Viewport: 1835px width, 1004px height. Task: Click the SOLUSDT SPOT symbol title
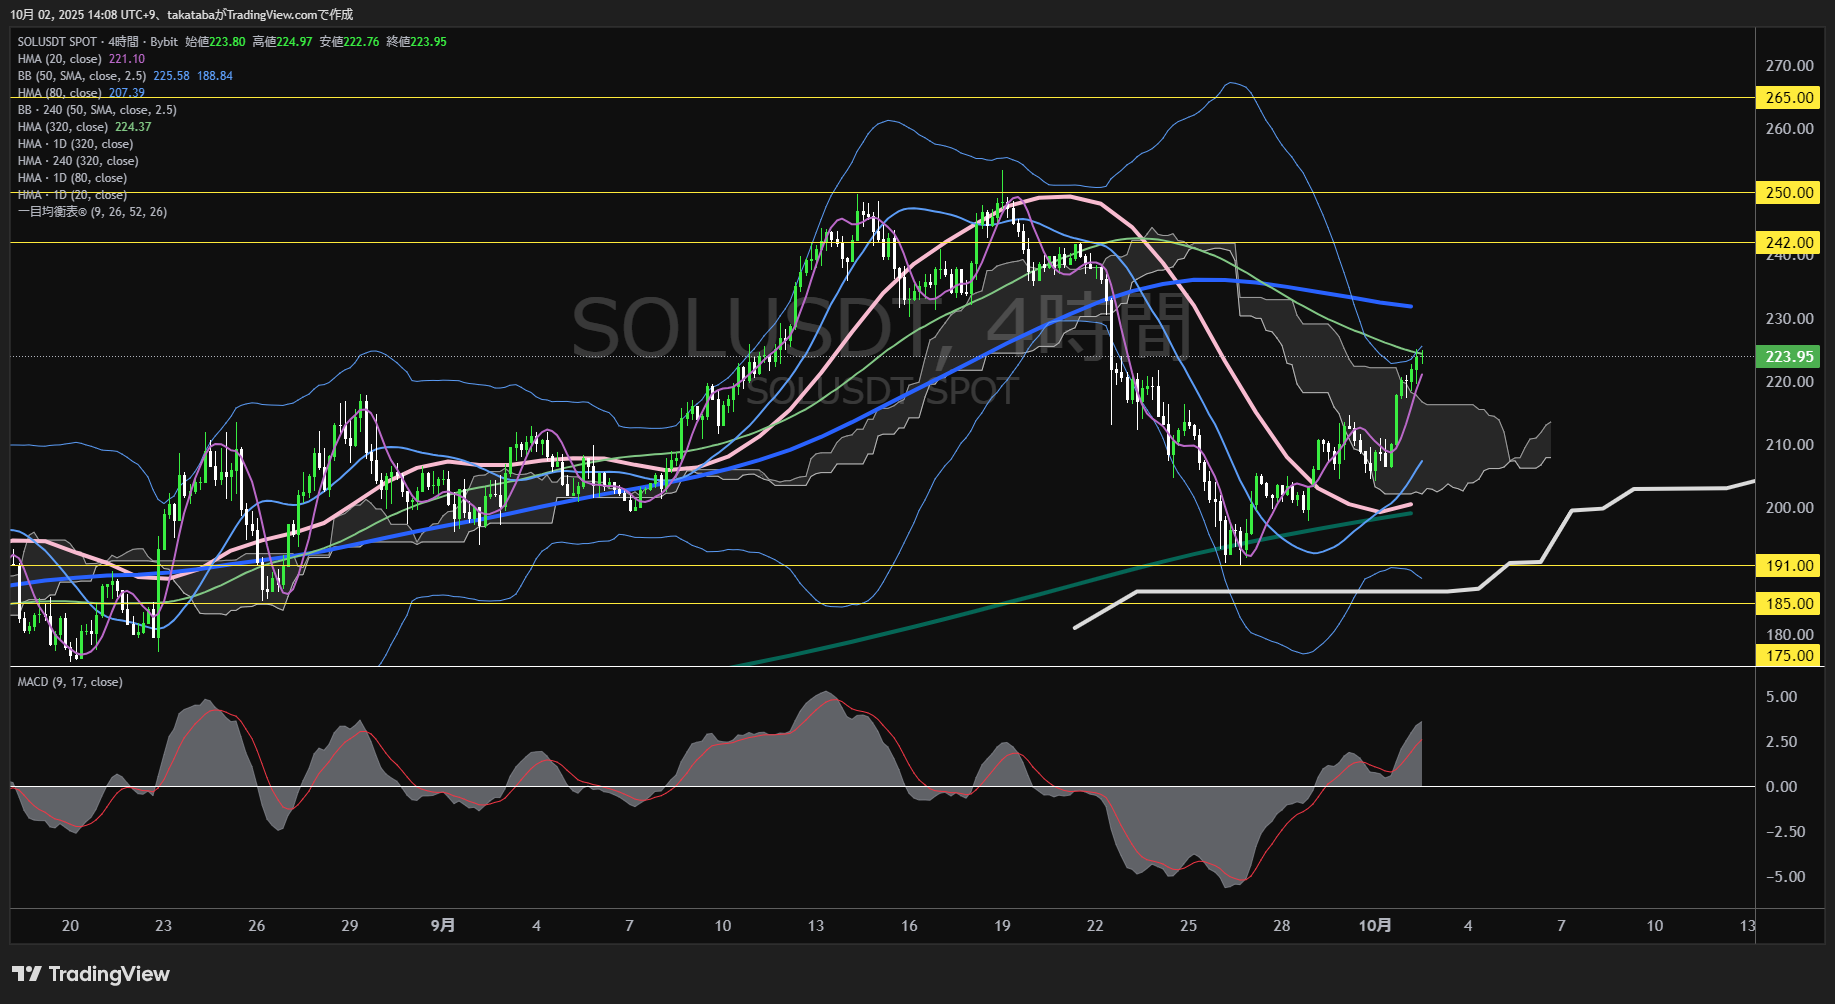point(57,42)
